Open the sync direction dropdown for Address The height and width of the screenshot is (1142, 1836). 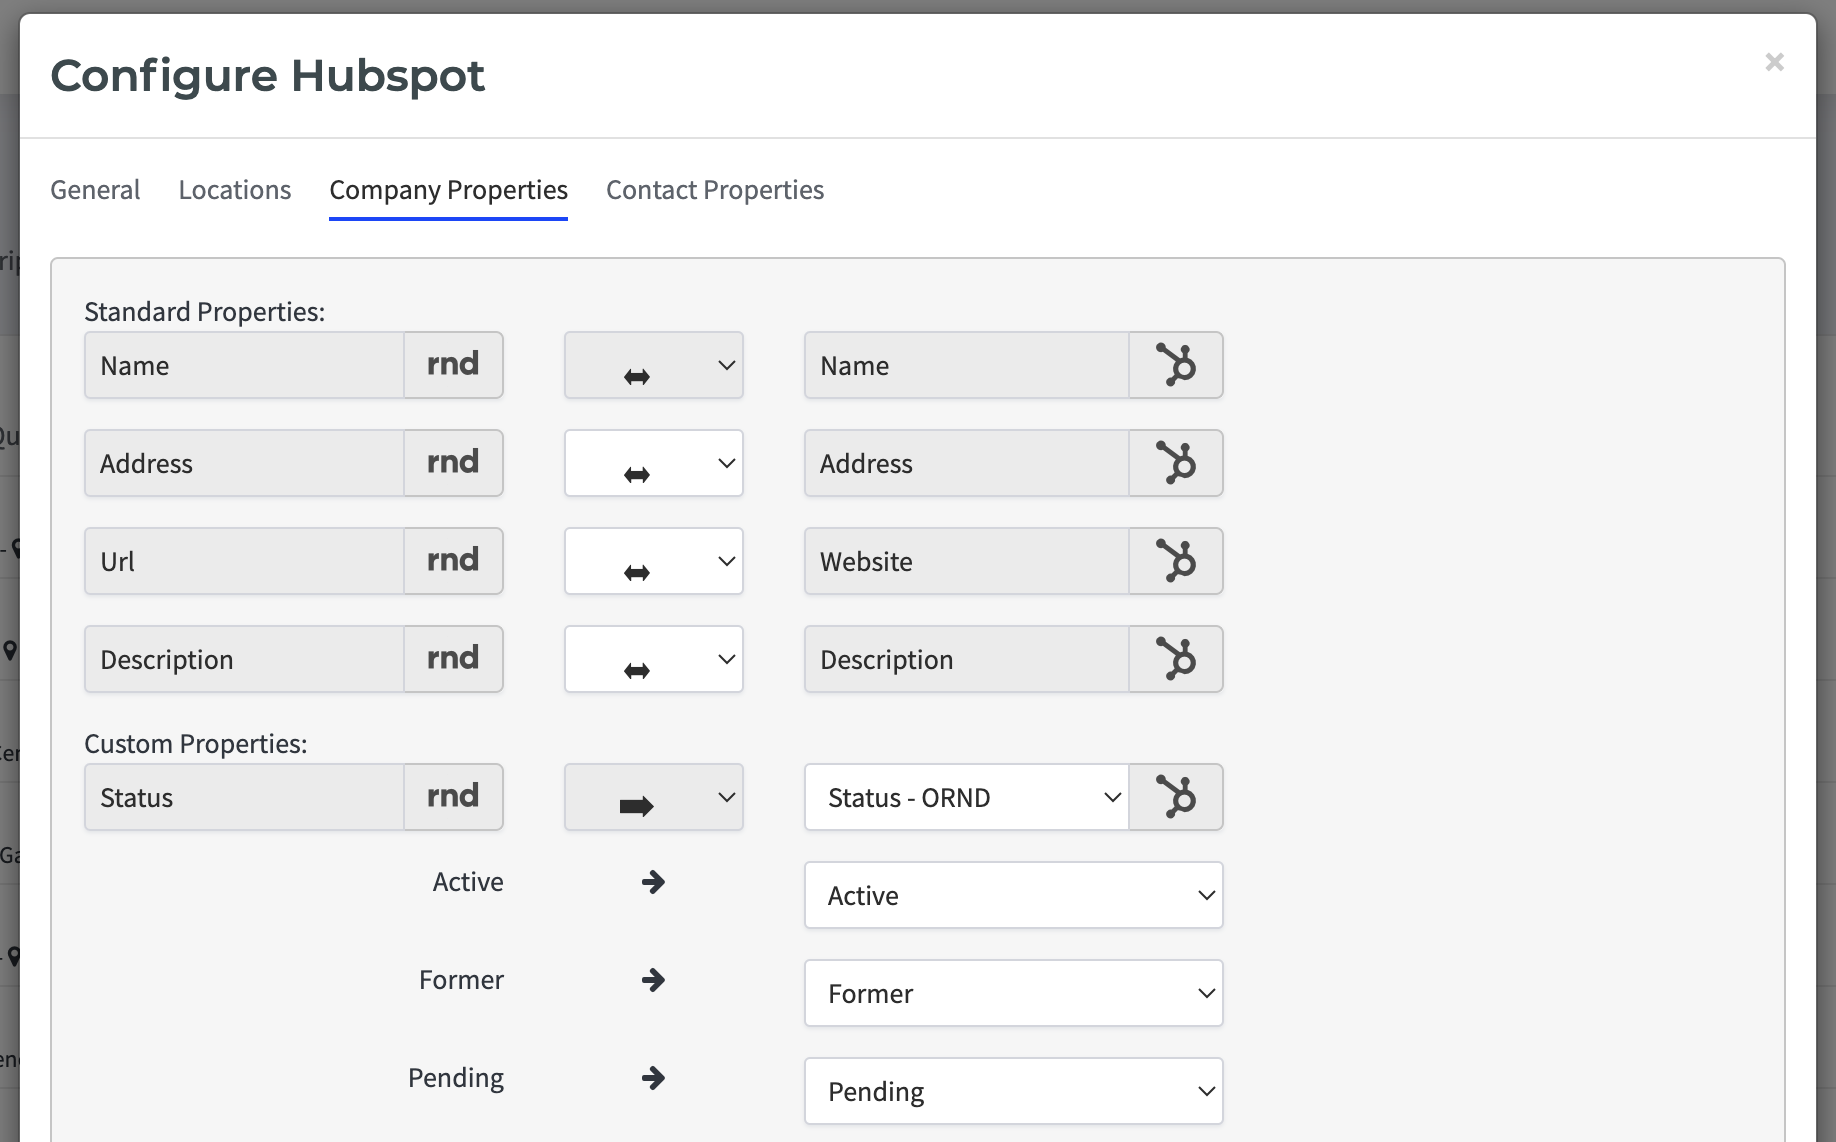(654, 463)
